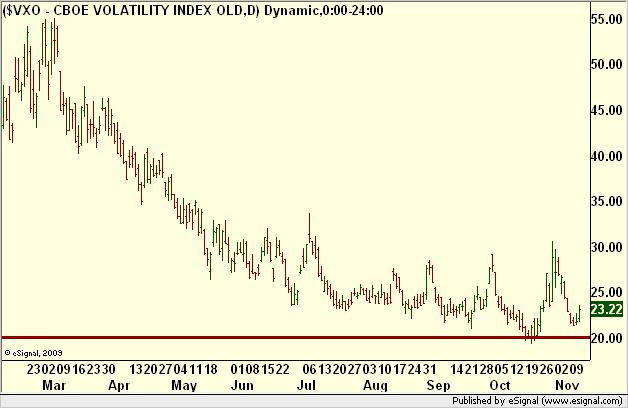Select the 20.00 price axis label
The height and width of the screenshot is (408, 628).
[x=607, y=338]
